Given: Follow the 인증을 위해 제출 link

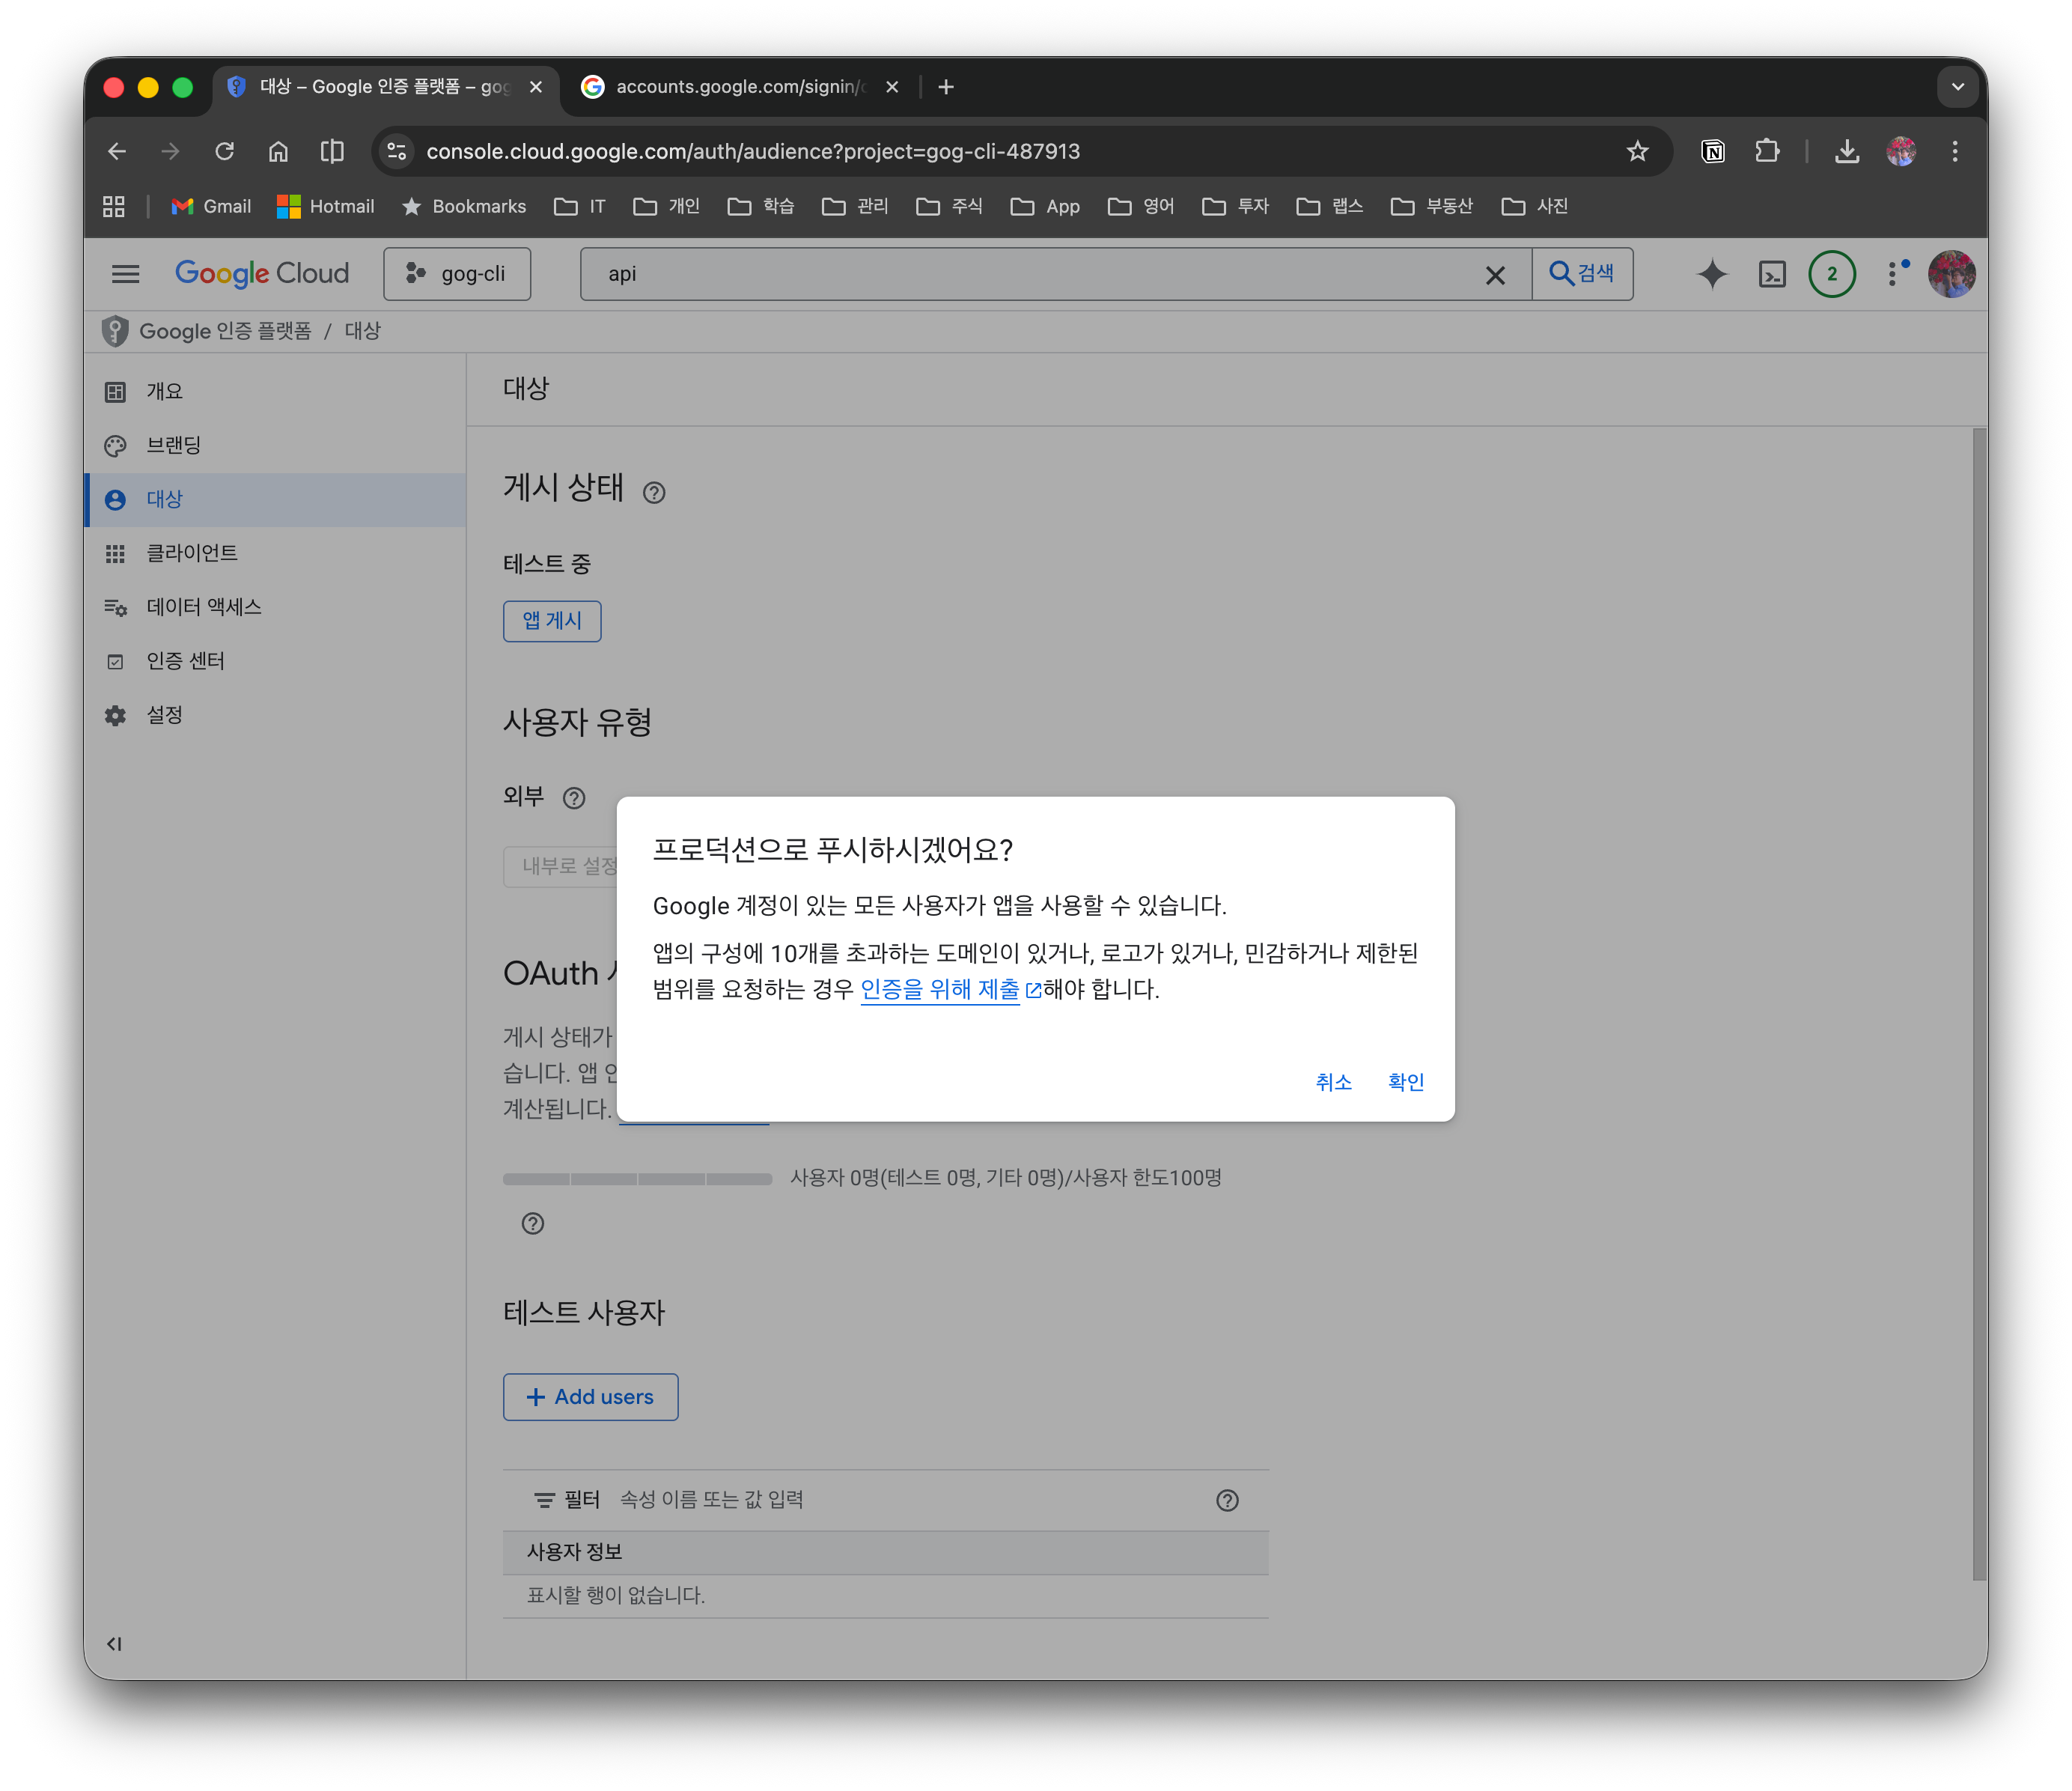Looking at the screenshot, I should 939,989.
